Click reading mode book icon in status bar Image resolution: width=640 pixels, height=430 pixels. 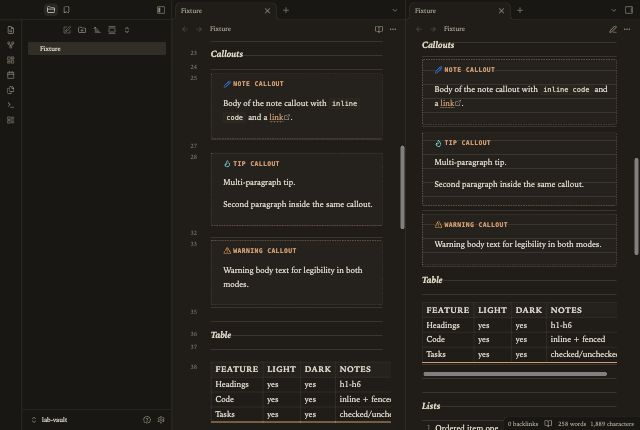click(x=548, y=423)
